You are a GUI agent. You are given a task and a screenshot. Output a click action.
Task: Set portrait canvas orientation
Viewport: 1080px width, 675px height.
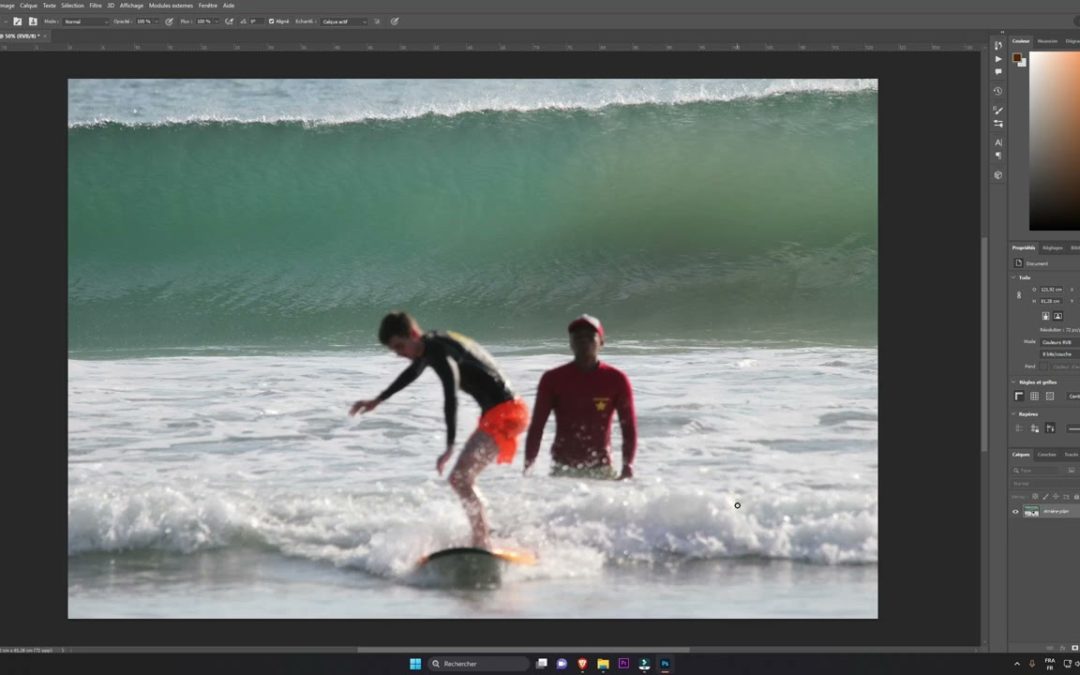1046,316
